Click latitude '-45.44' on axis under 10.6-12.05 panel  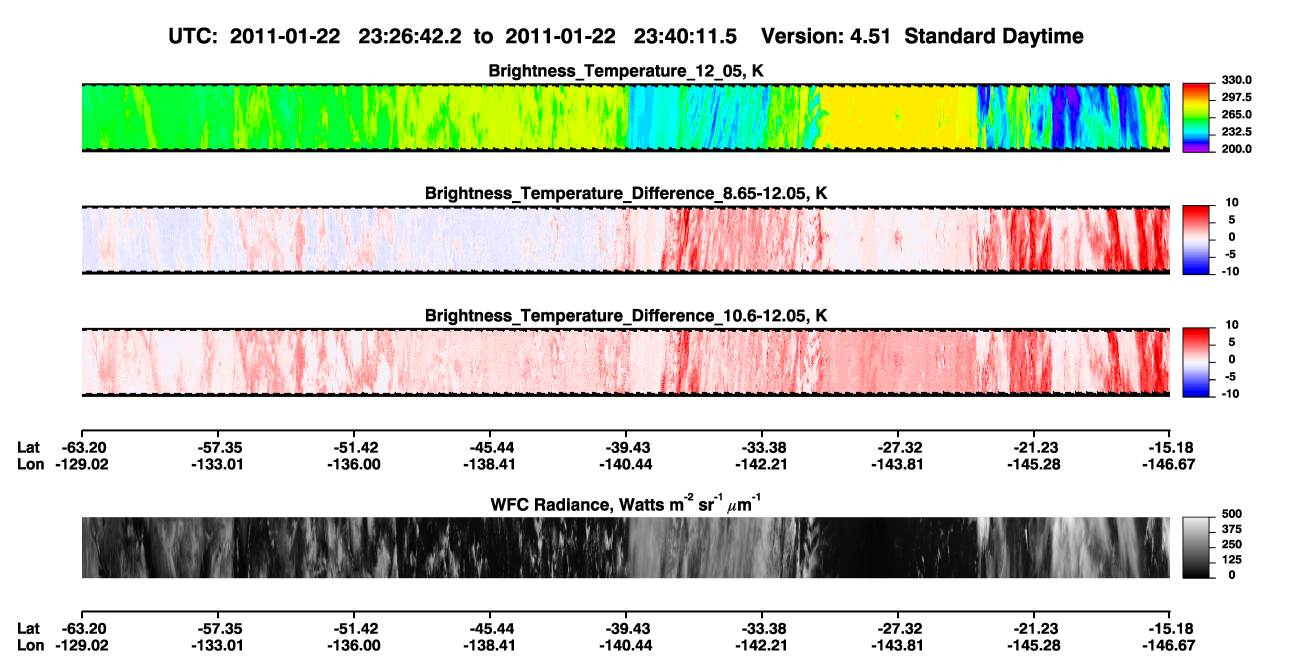pos(490,446)
